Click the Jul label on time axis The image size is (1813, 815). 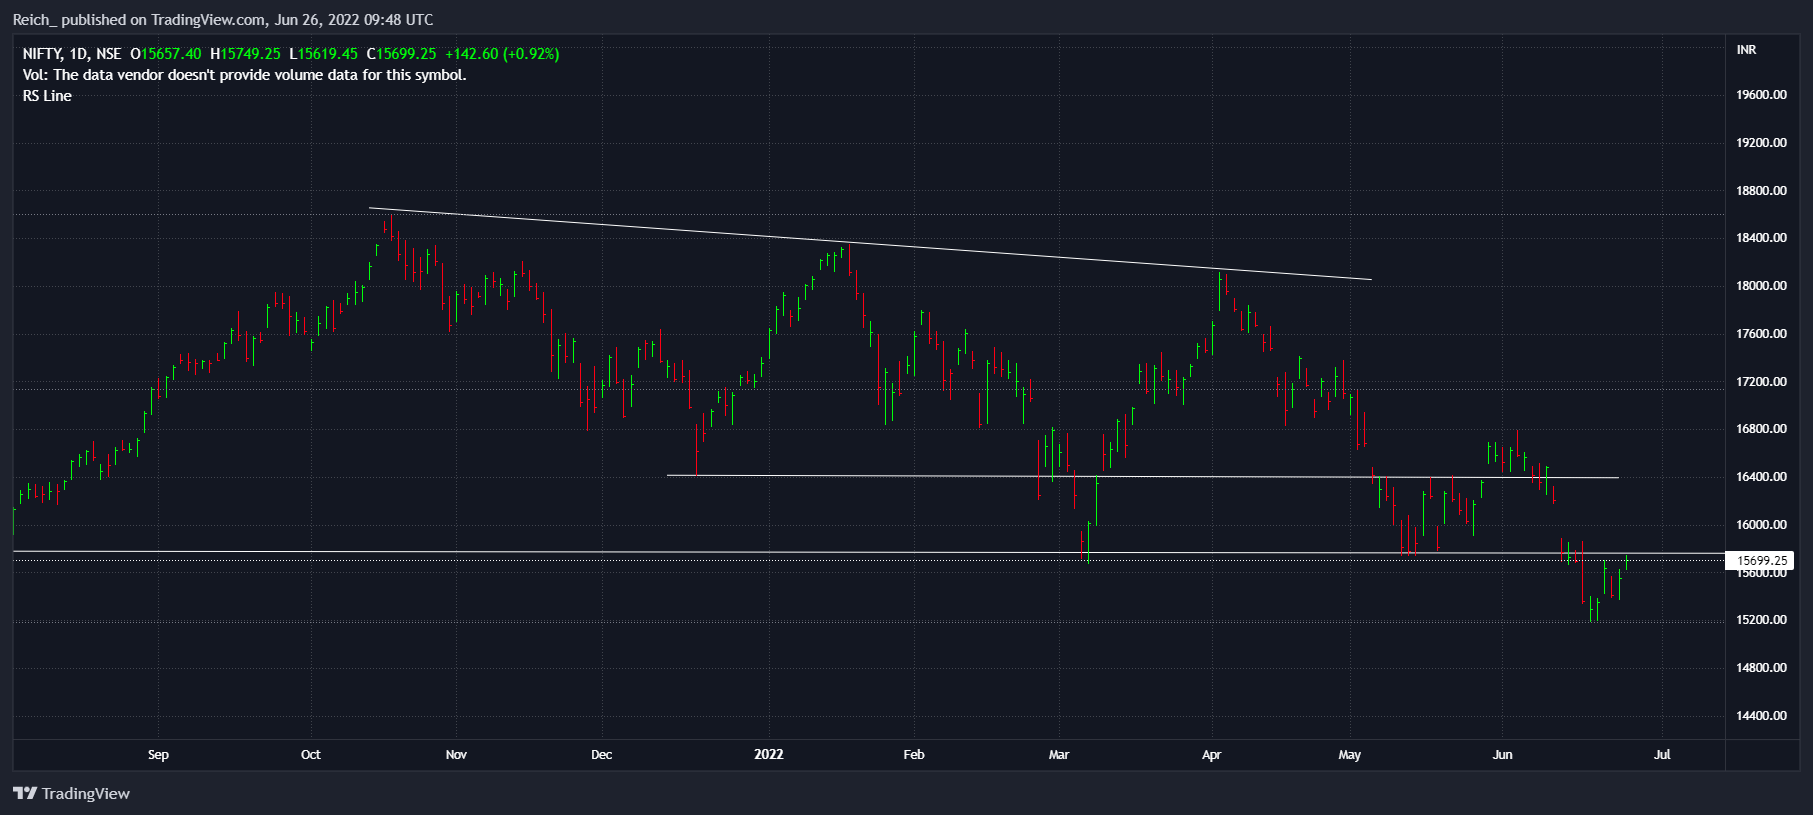pos(1661,754)
